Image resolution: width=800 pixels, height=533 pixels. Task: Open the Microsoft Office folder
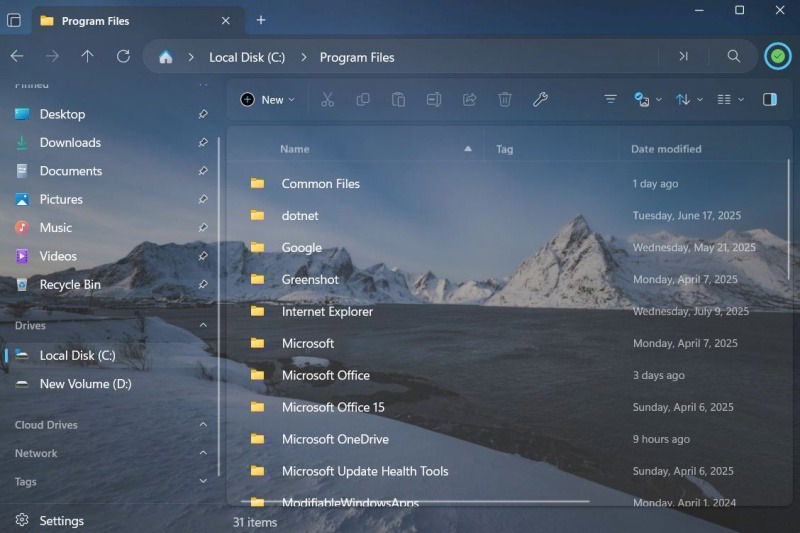(325, 375)
